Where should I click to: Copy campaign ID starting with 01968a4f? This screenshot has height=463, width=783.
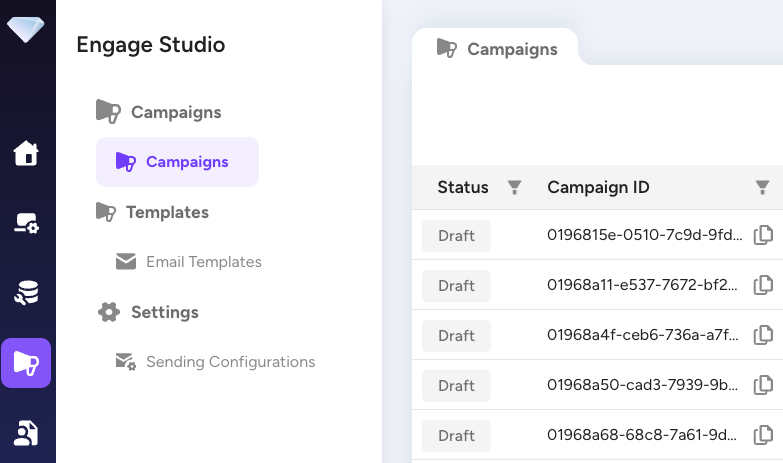(763, 335)
